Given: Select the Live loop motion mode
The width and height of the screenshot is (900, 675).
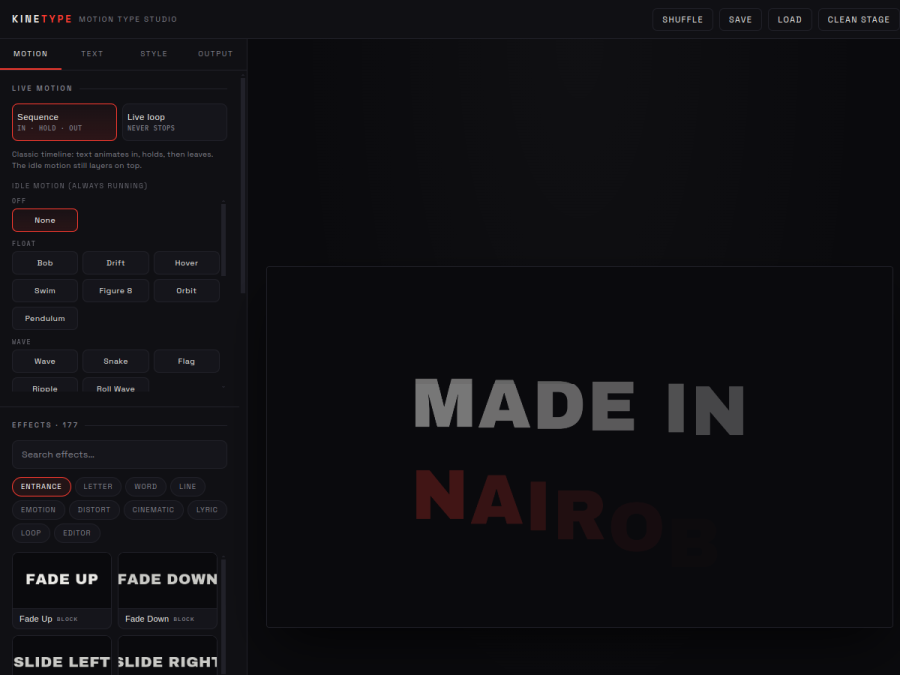Looking at the screenshot, I should [174, 122].
